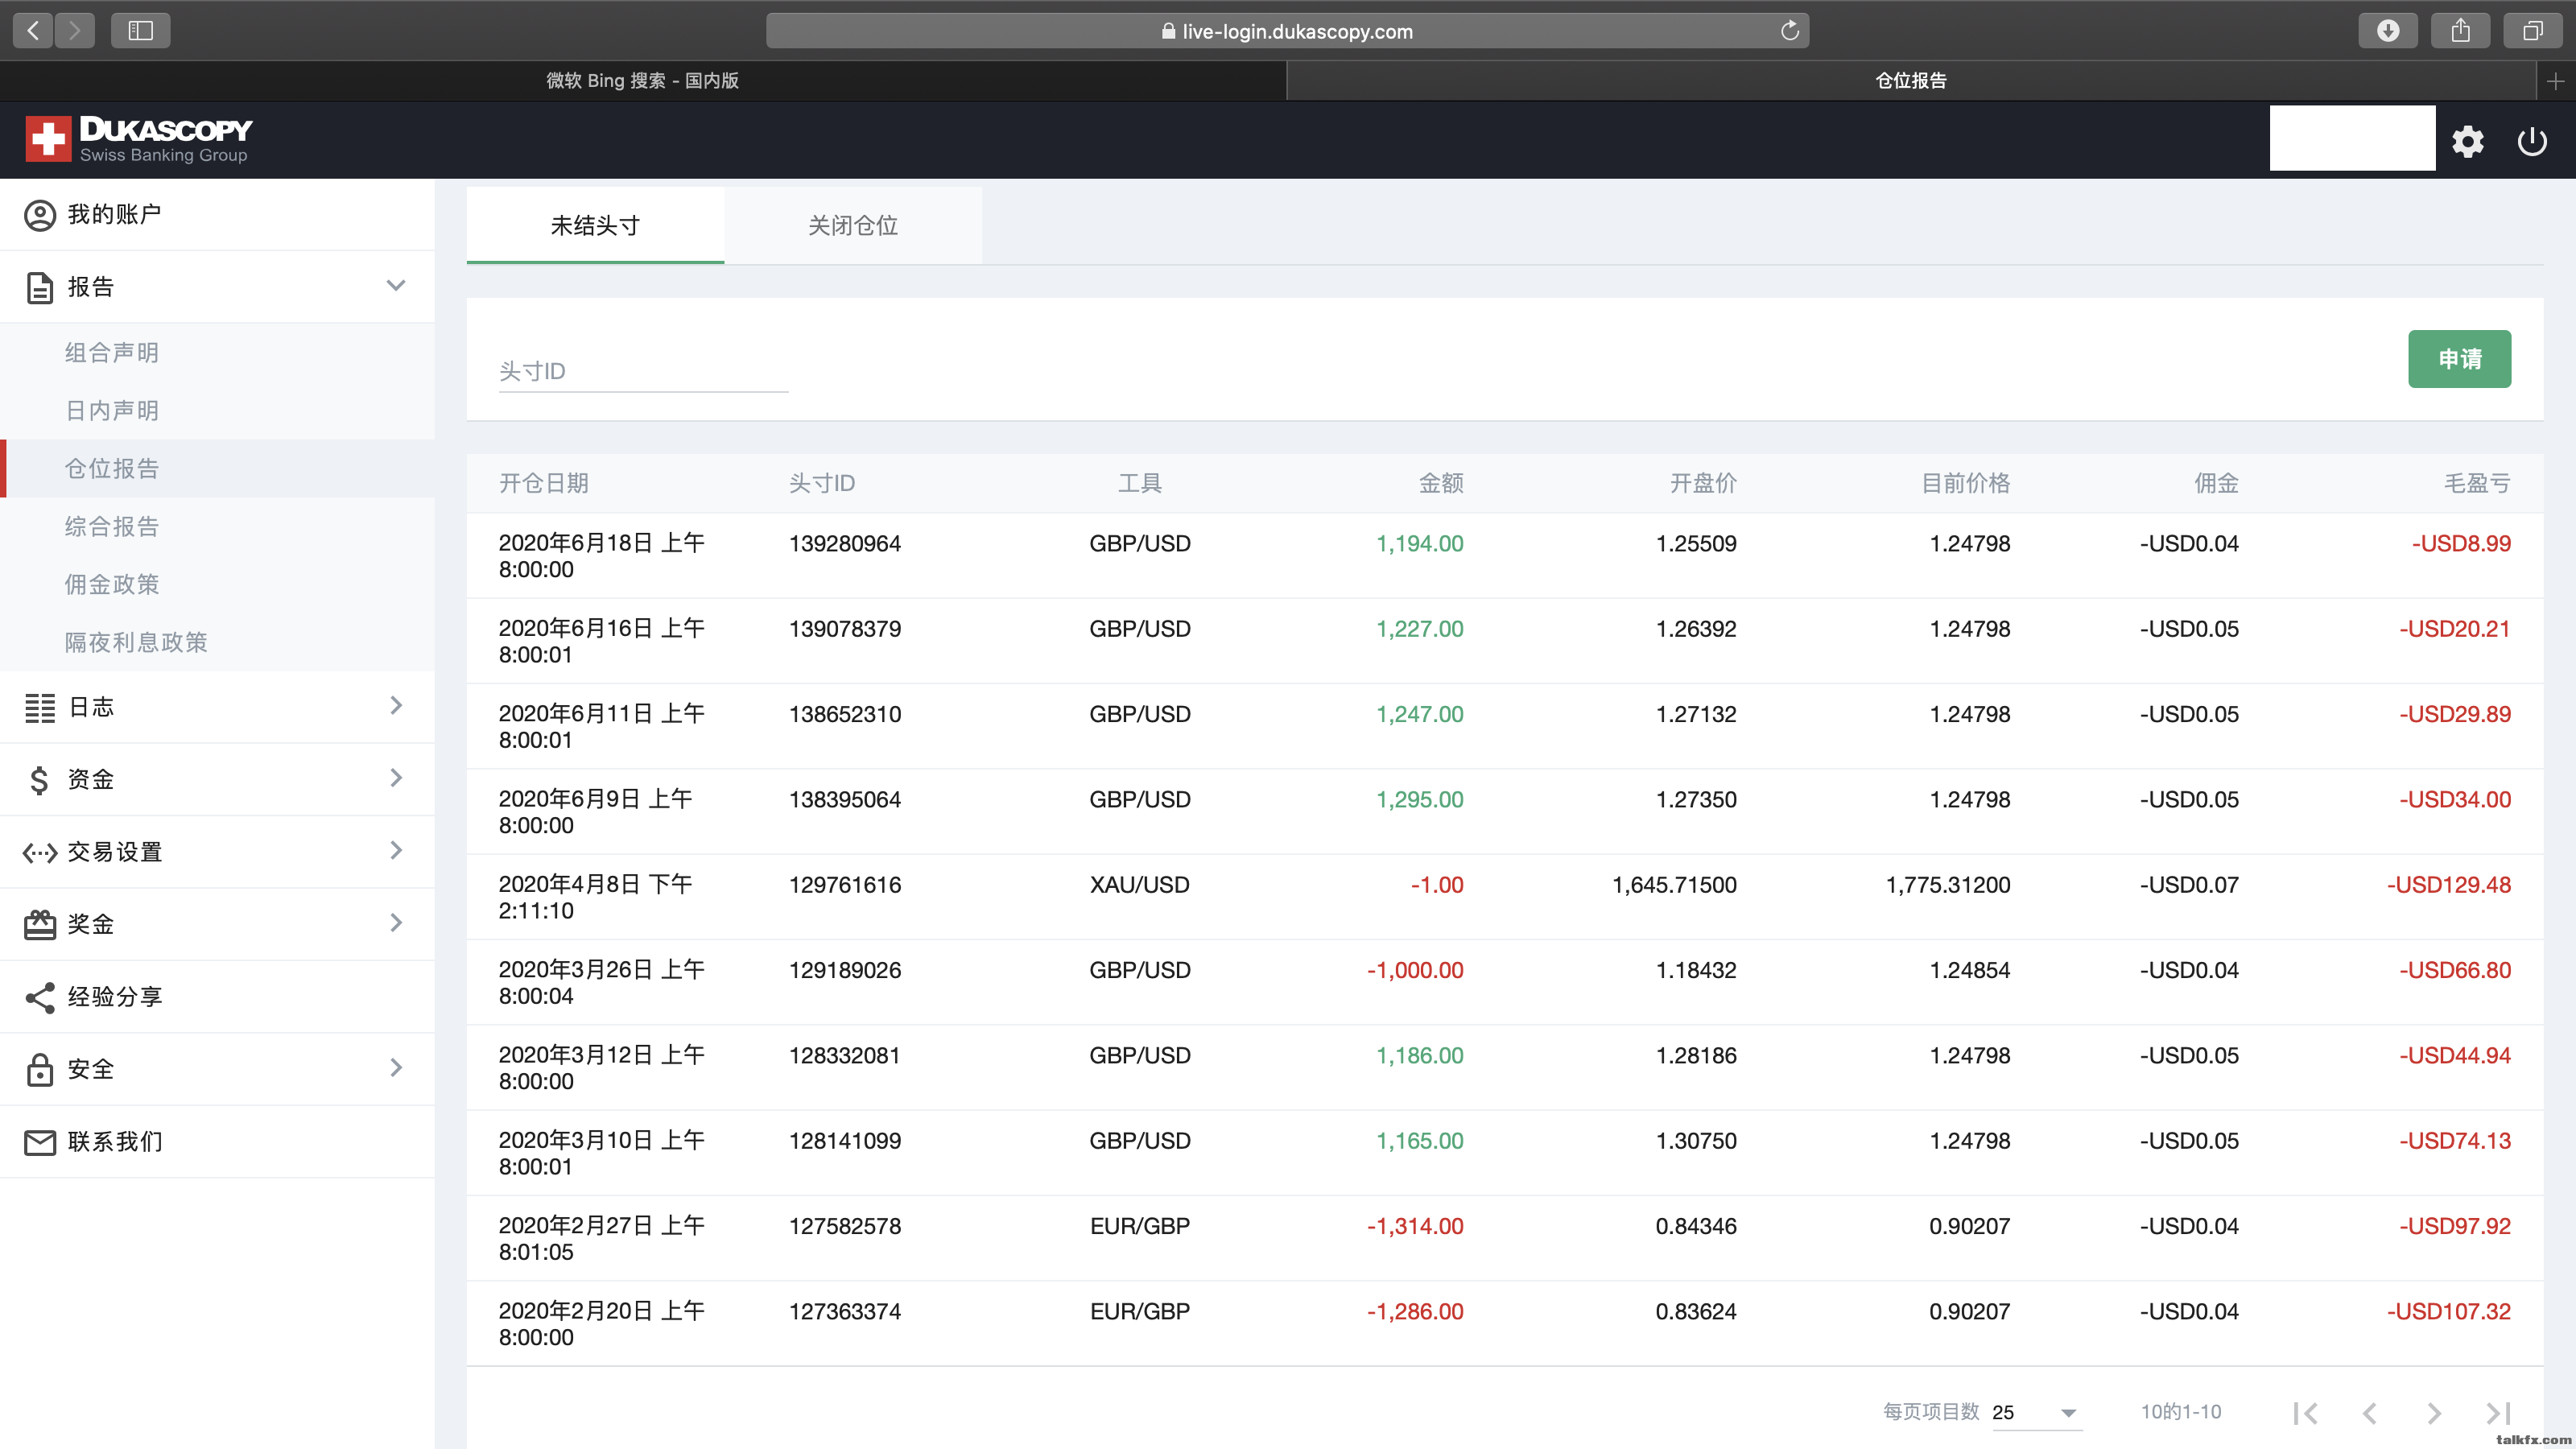Click the -USD107.32 loss value
Viewport: 2576px width, 1449px height.
click(2449, 1312)
